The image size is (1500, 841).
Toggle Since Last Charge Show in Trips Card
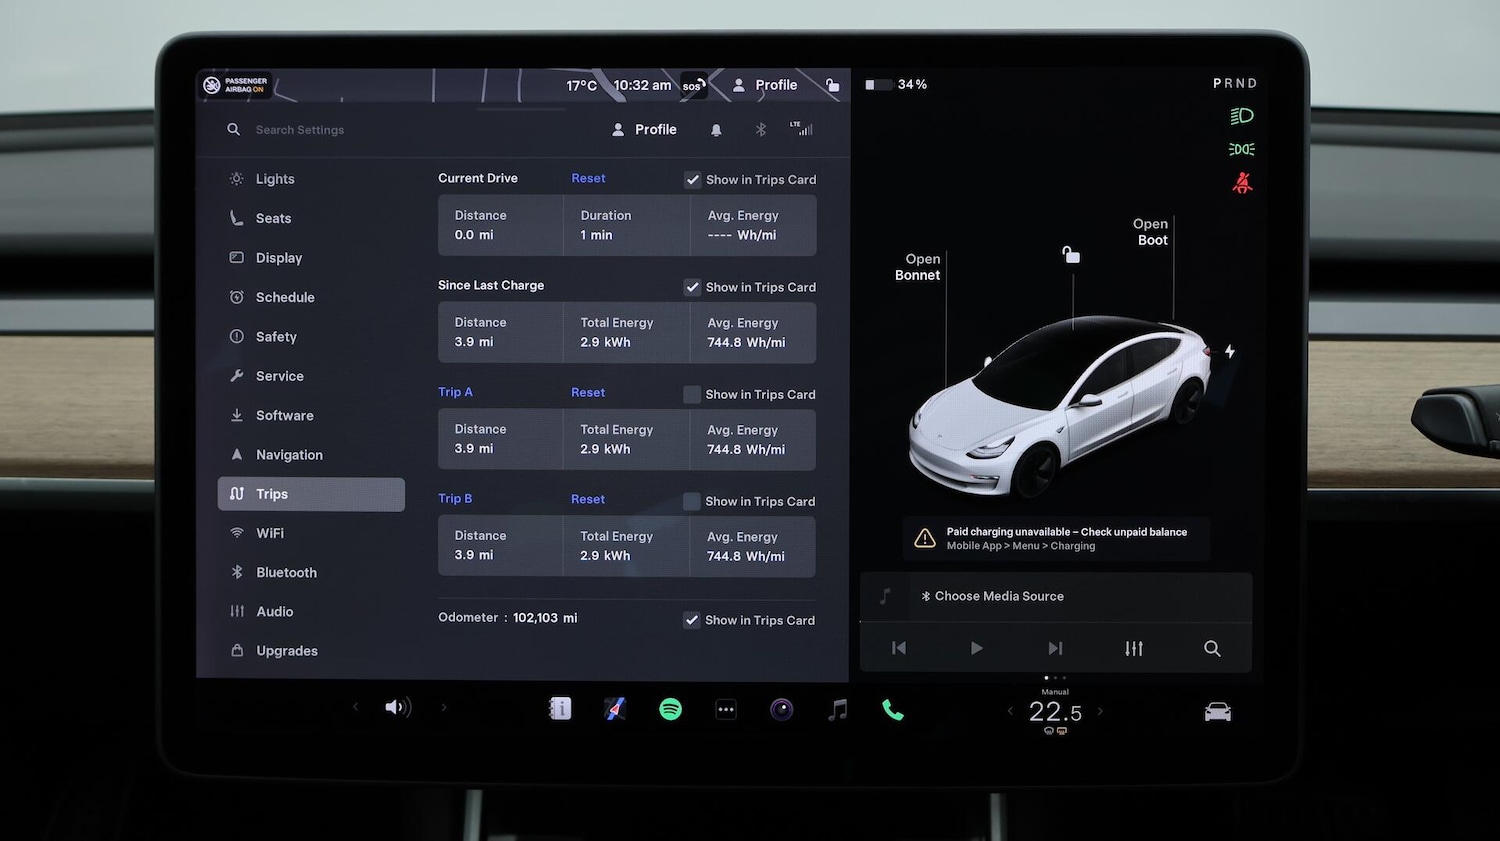point(692,287)
